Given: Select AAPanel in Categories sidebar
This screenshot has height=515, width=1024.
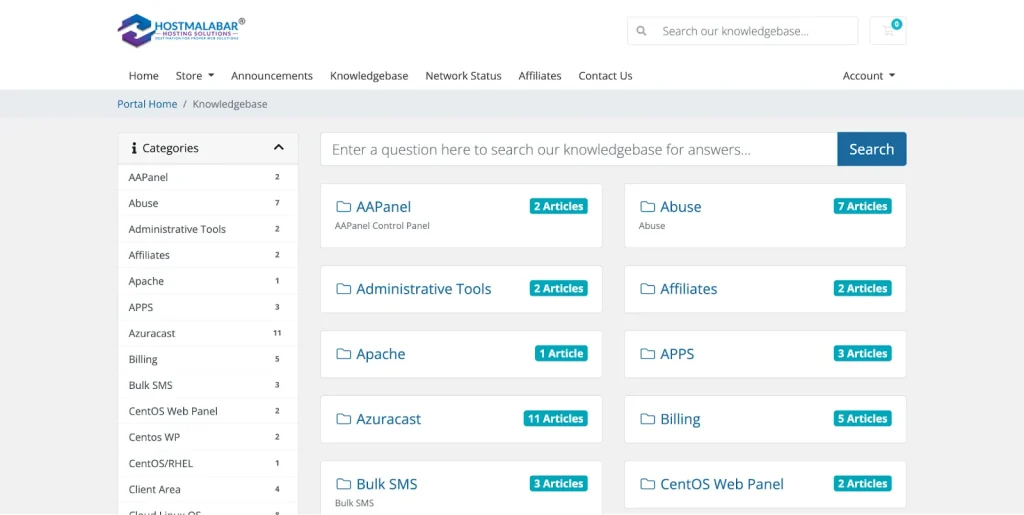Looking at the screenshot, I should (208, 177).
